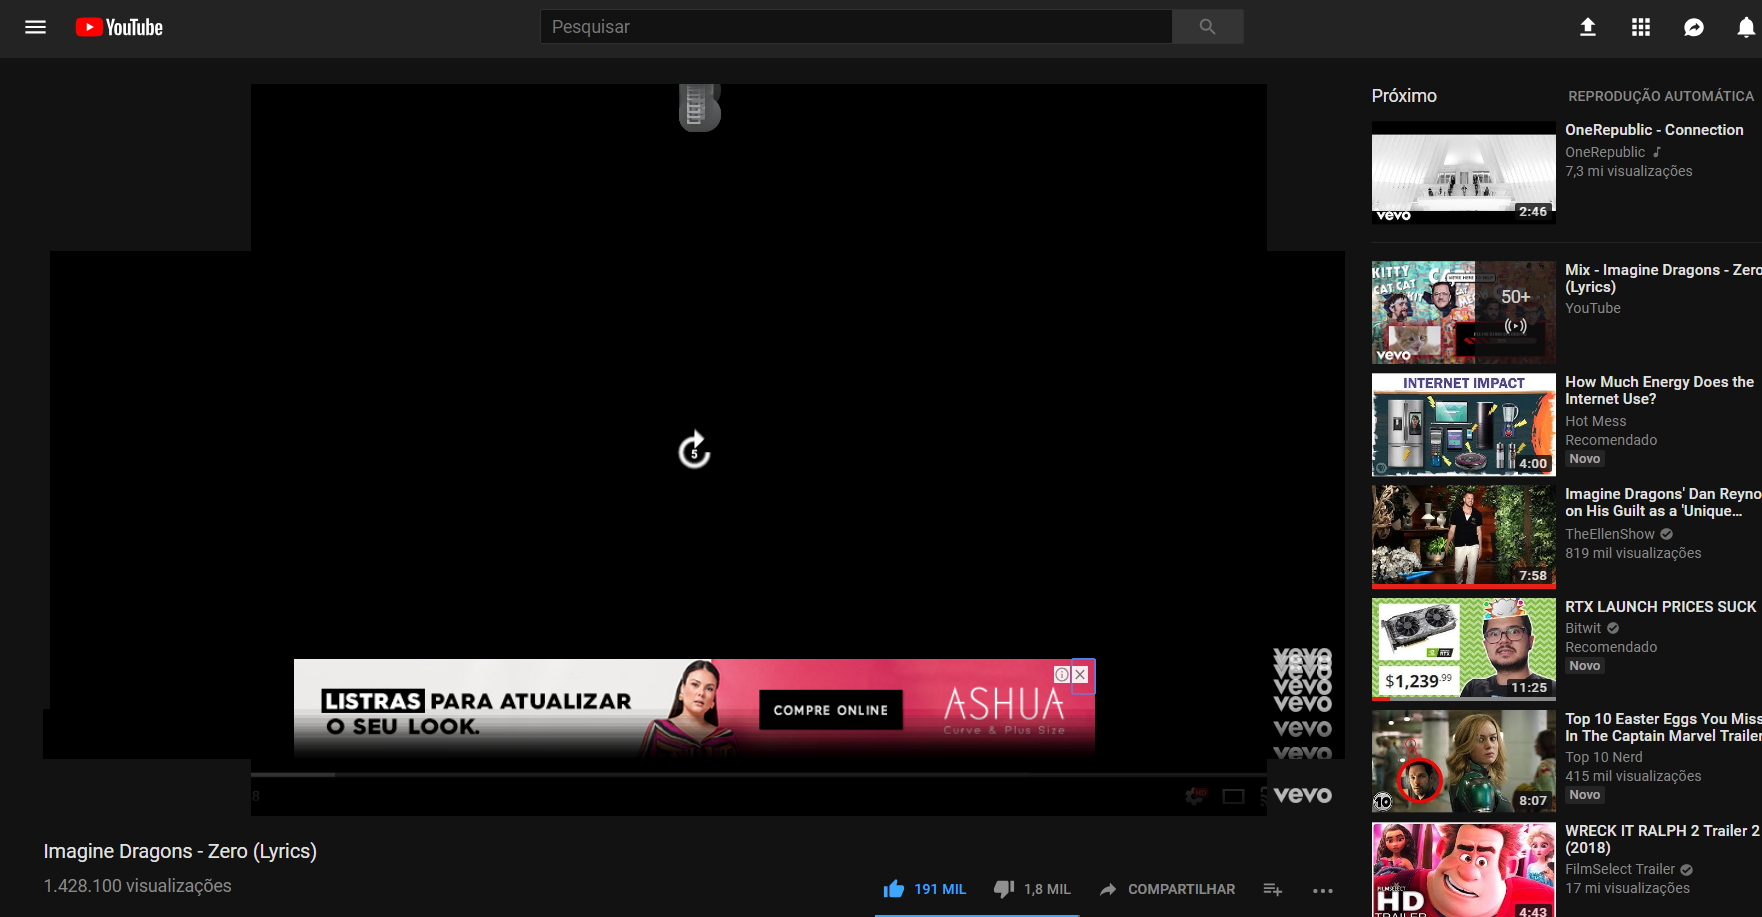
Task: Click the replay 5 seconds icon
Action: [692, 451]
